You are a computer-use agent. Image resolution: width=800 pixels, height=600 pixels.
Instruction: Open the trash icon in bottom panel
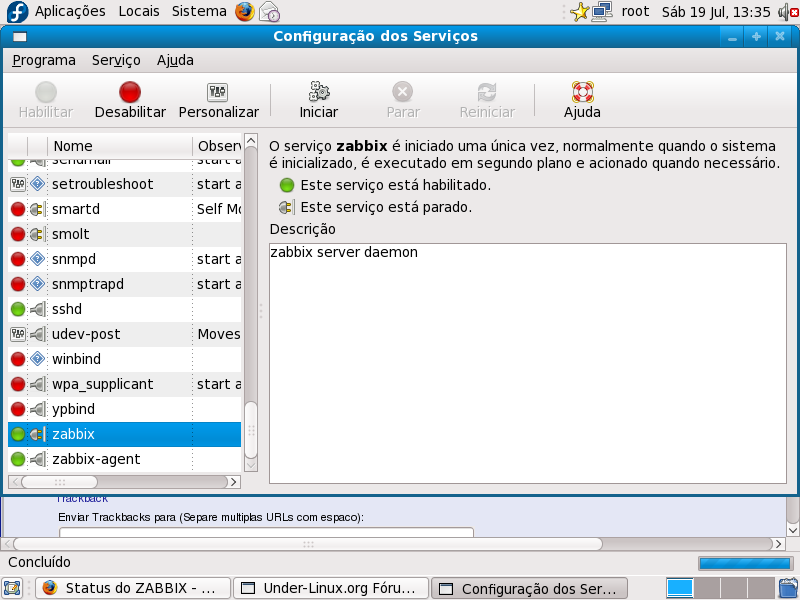(x=789, y=588)
